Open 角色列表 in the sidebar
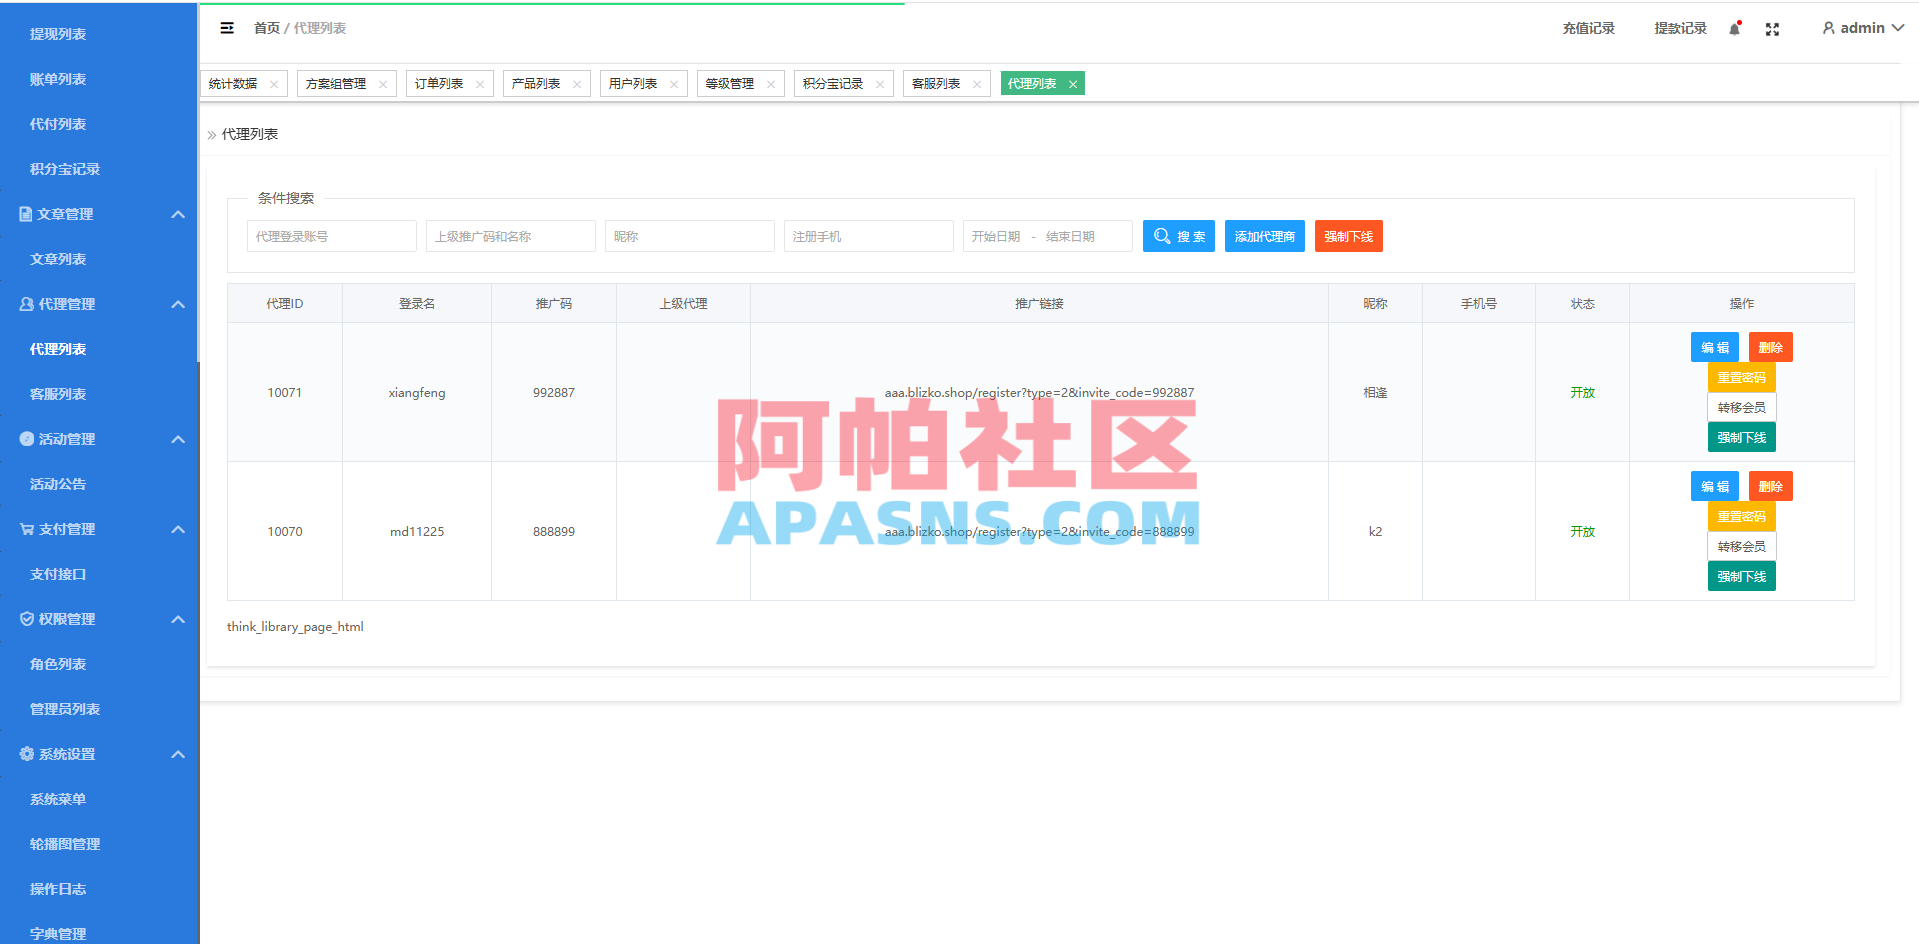Screen dimensions: 1919x944 coord(58,664)
